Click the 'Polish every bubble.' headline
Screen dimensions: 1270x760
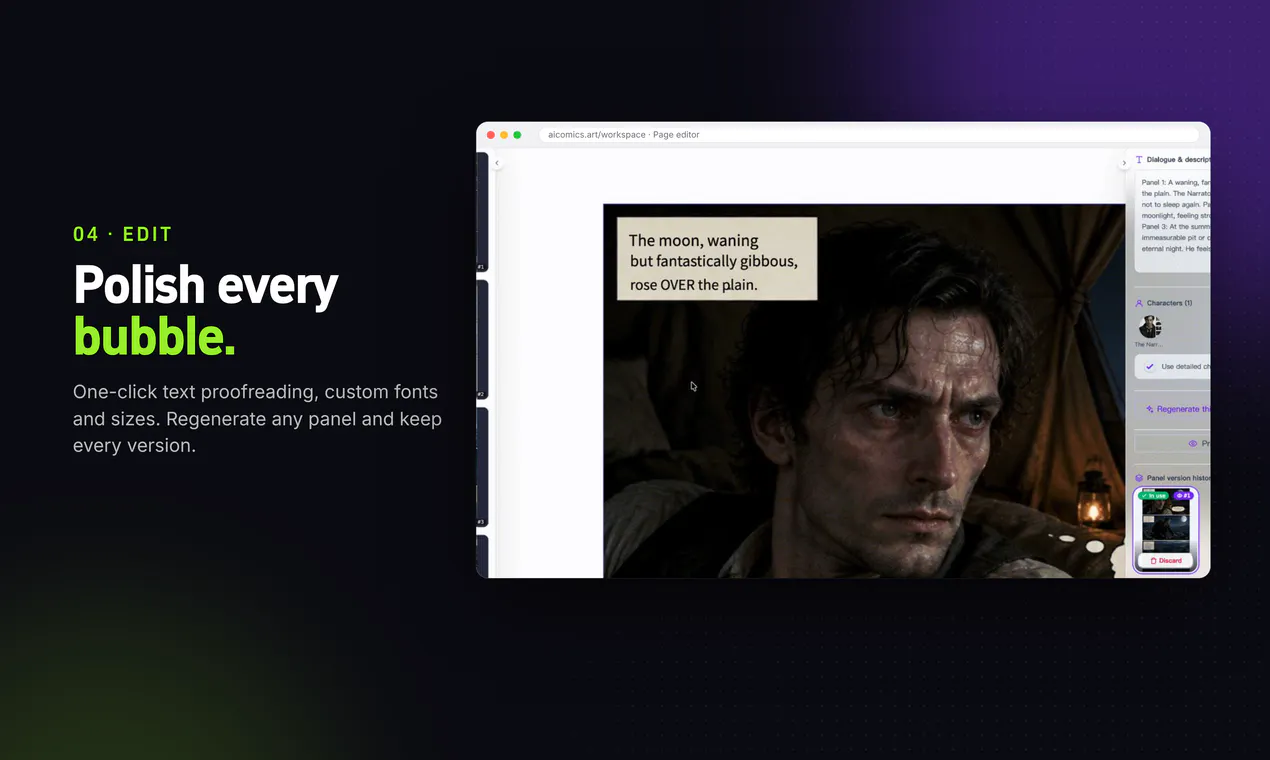pyautogui.click(x=206, y=311)
